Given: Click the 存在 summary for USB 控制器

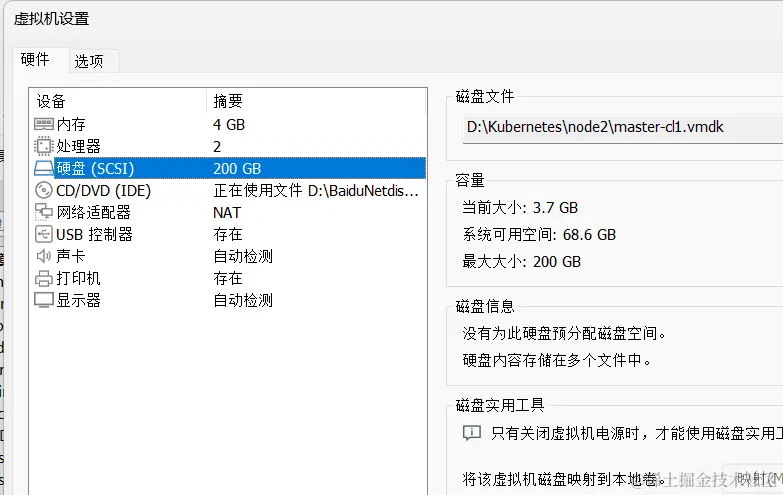Looking at the screenshot, I should point(228,234).
